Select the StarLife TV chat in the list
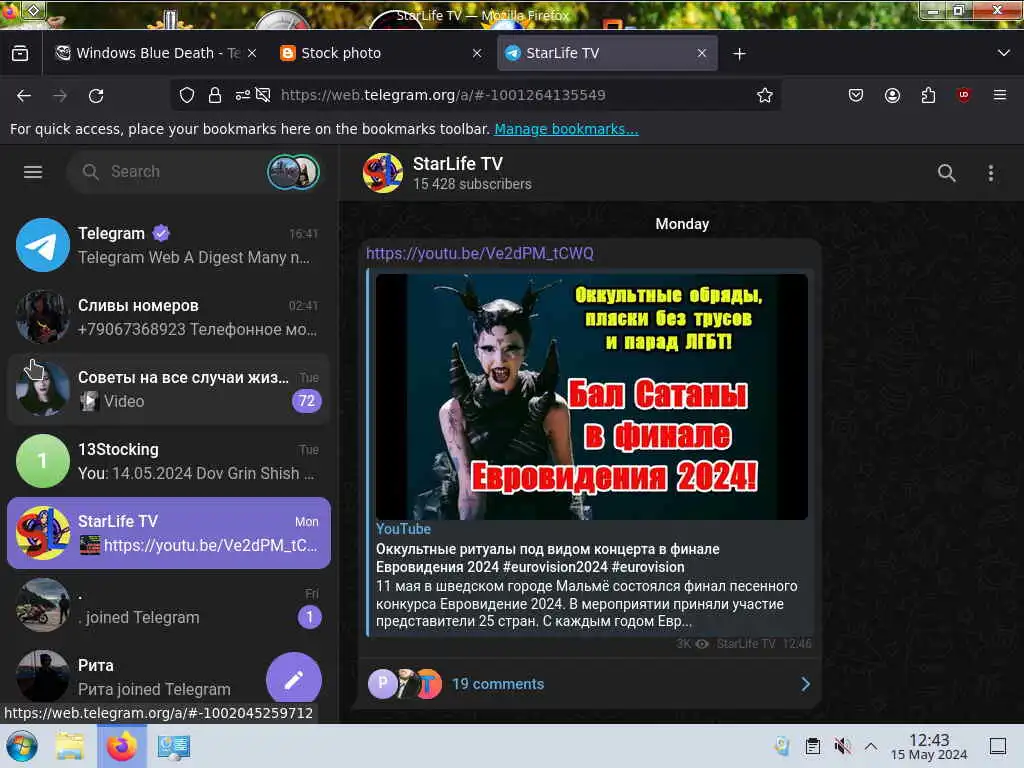The image size is (1024, 768). 169,533
